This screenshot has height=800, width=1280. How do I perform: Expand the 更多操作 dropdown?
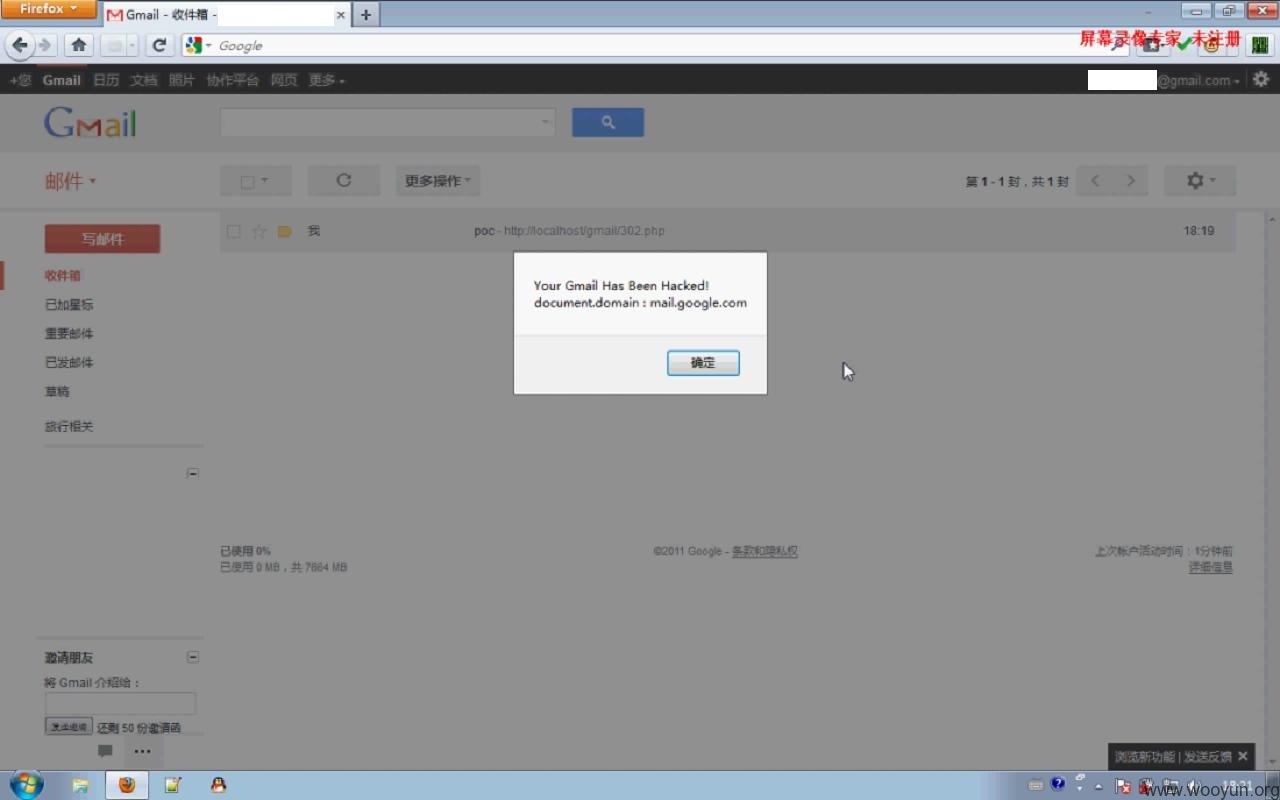coord(438,180)
